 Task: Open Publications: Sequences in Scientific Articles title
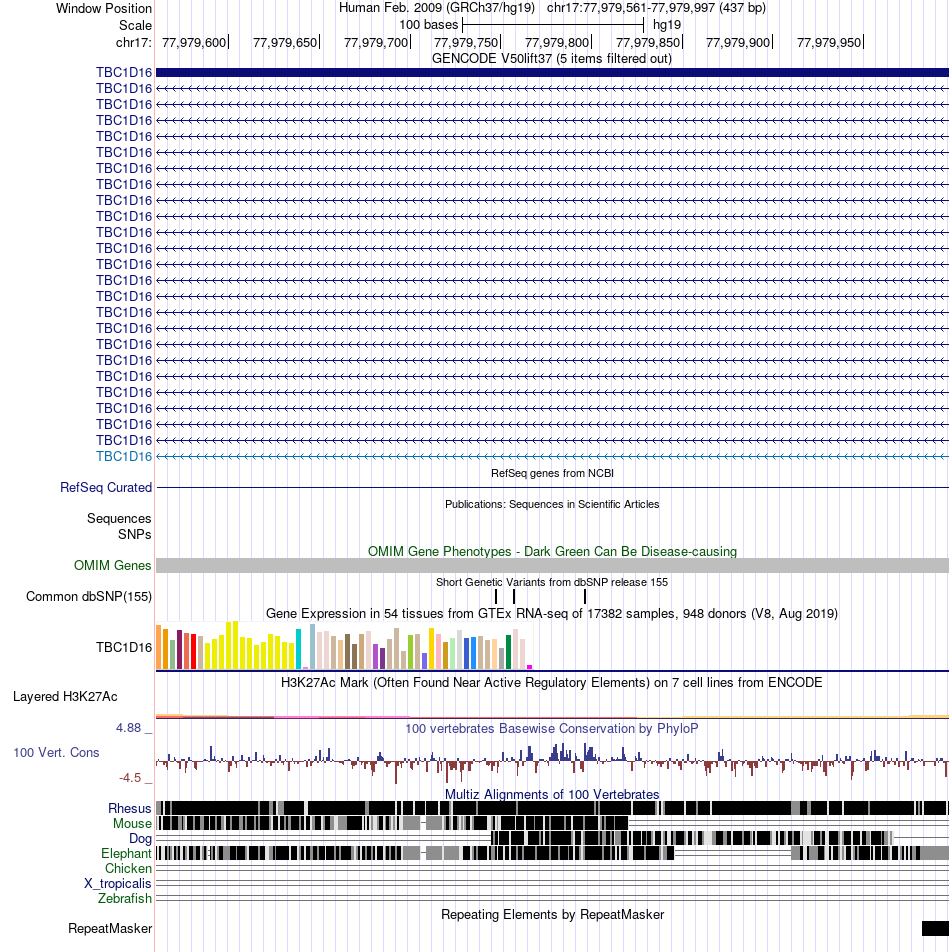[x=552, y=504]
